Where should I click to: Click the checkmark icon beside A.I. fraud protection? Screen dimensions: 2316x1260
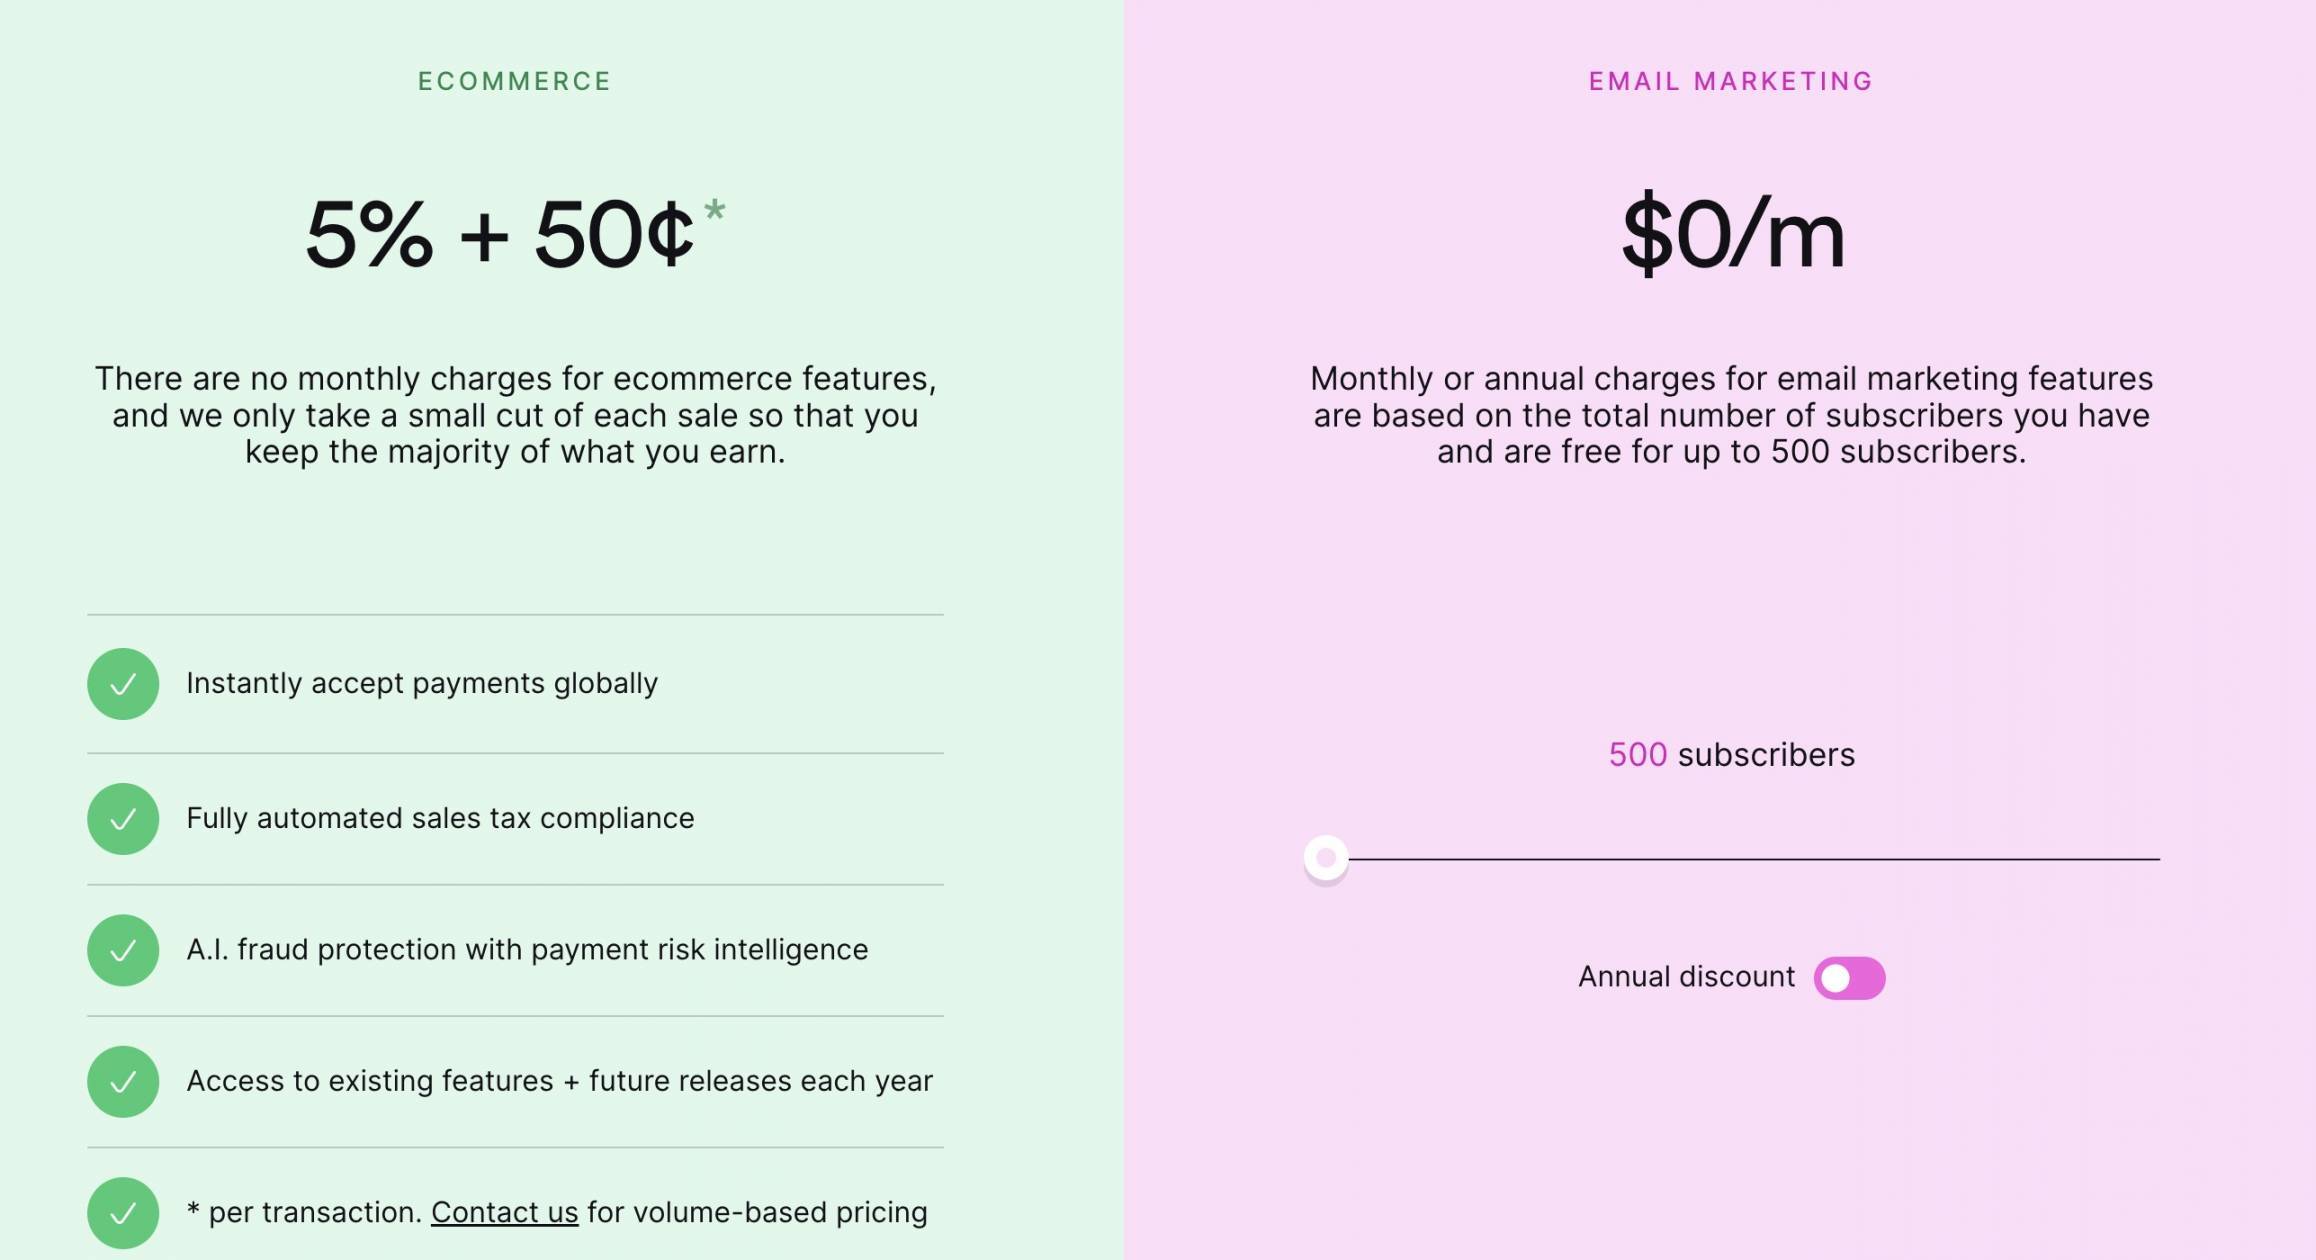[x=122, y=951]
